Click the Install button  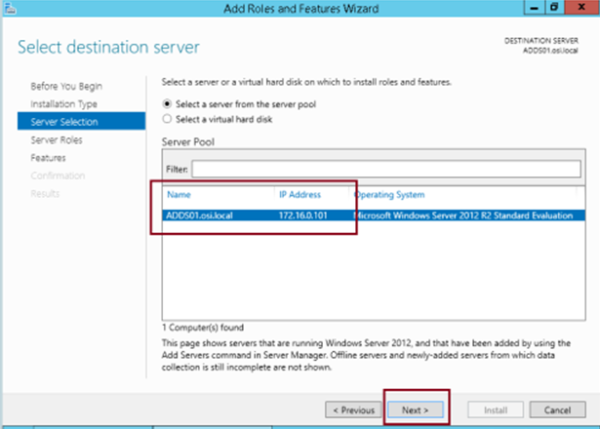tap(495, 409)
